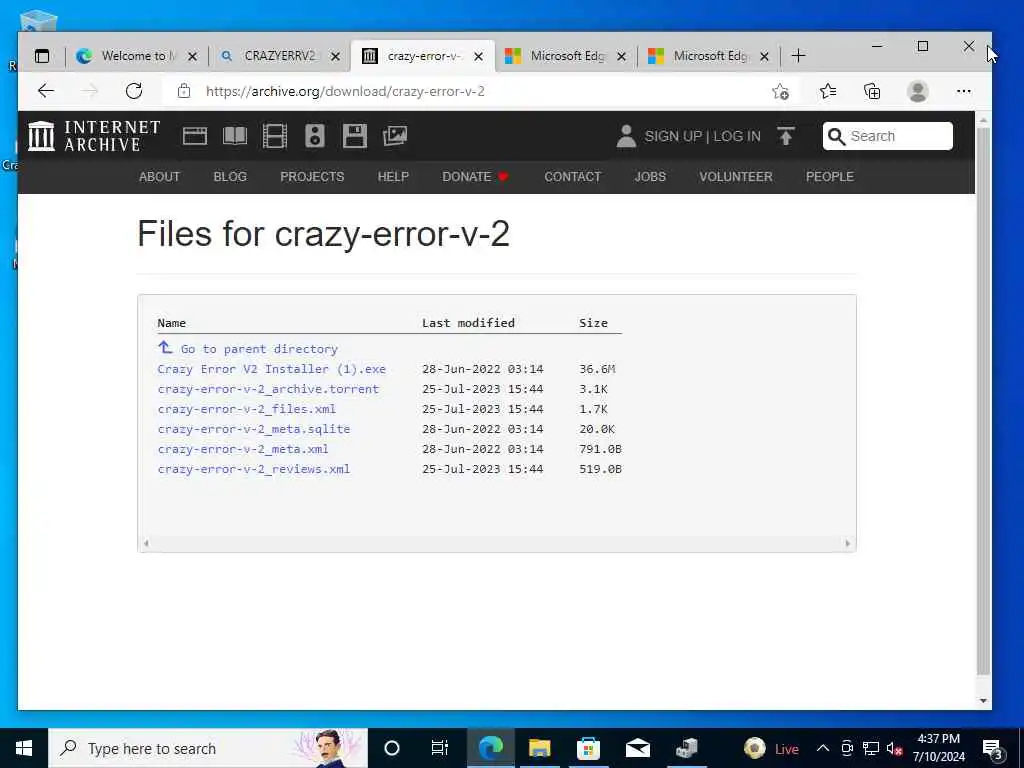Open Edge Settings and more menu
Image resolution: width=1024 pixels, height=768 pixels.
pyautogui.click(x=964, y=91)
